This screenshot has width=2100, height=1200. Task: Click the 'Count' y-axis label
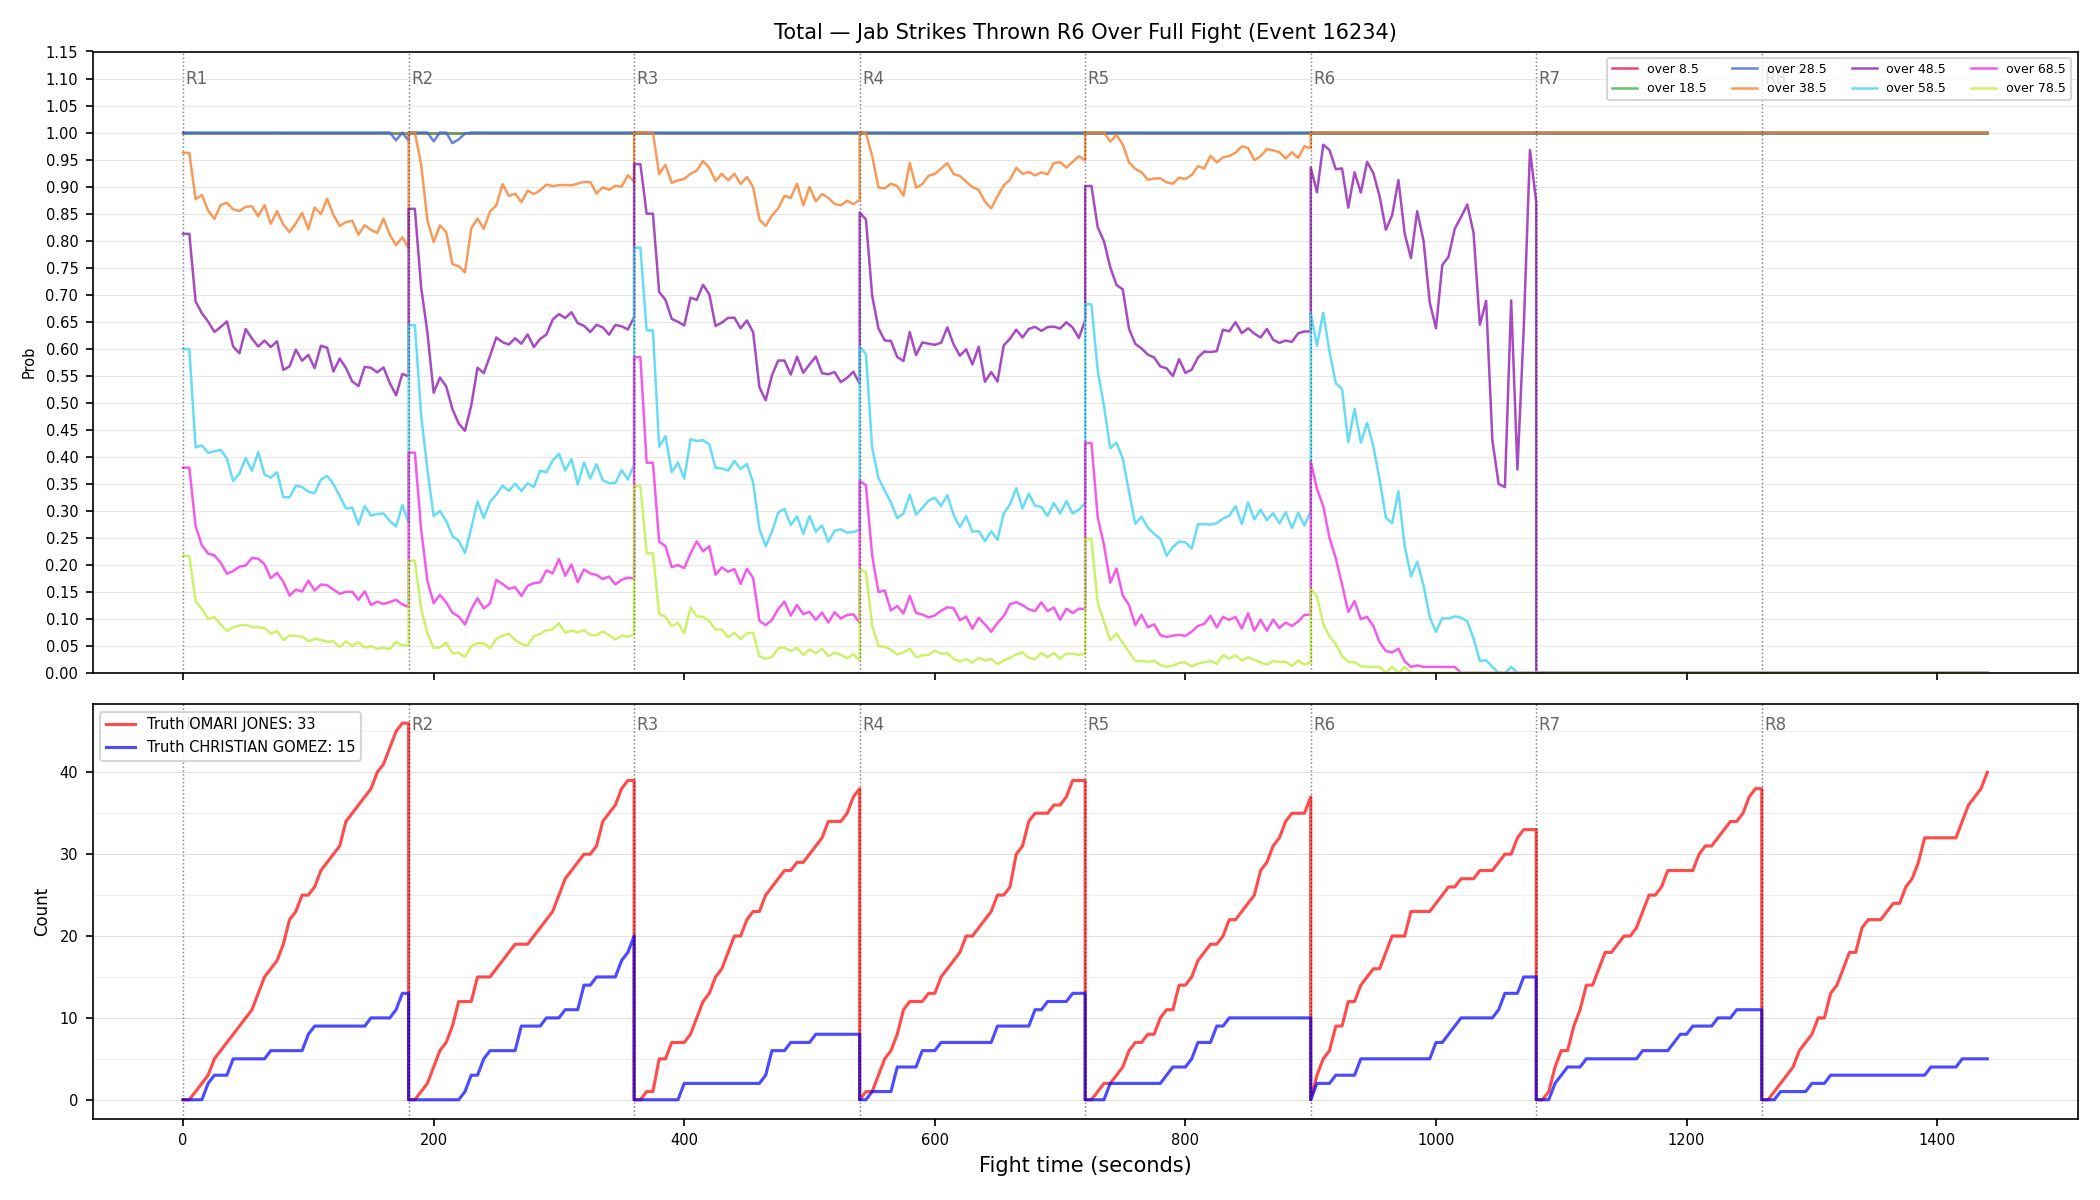(x=41, y=912)
